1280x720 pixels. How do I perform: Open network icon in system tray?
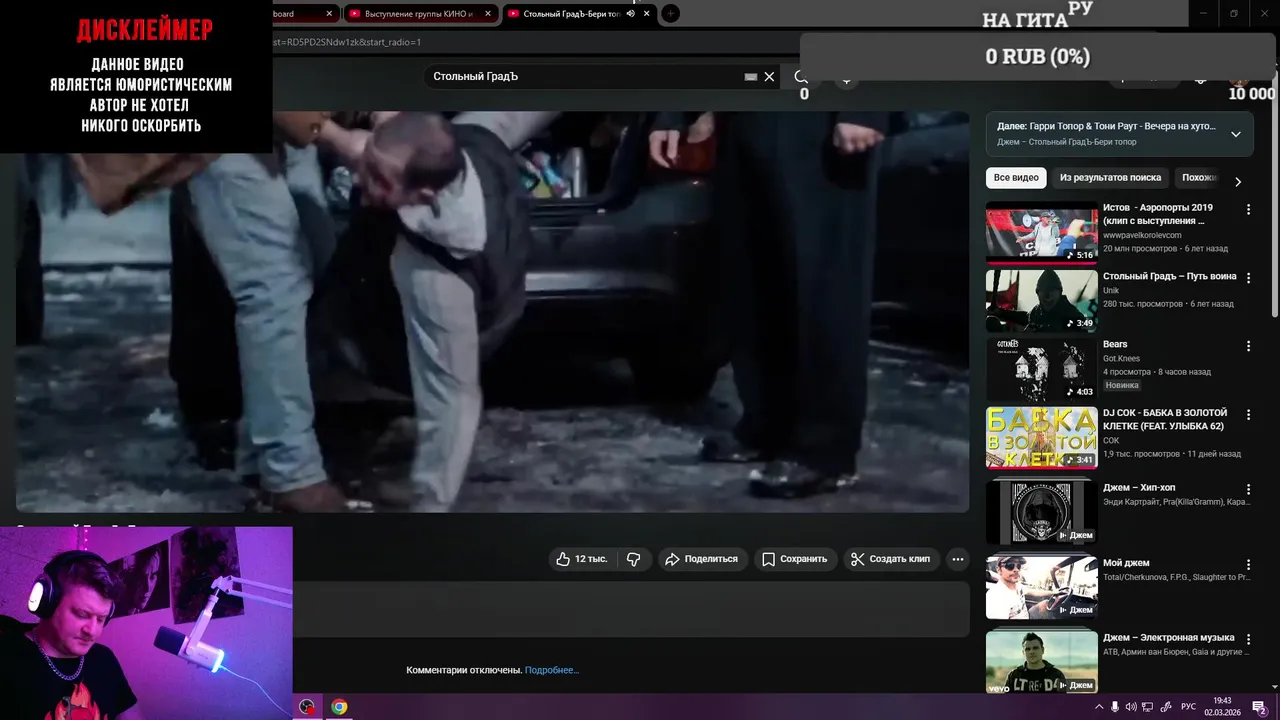click(1148, 707)
